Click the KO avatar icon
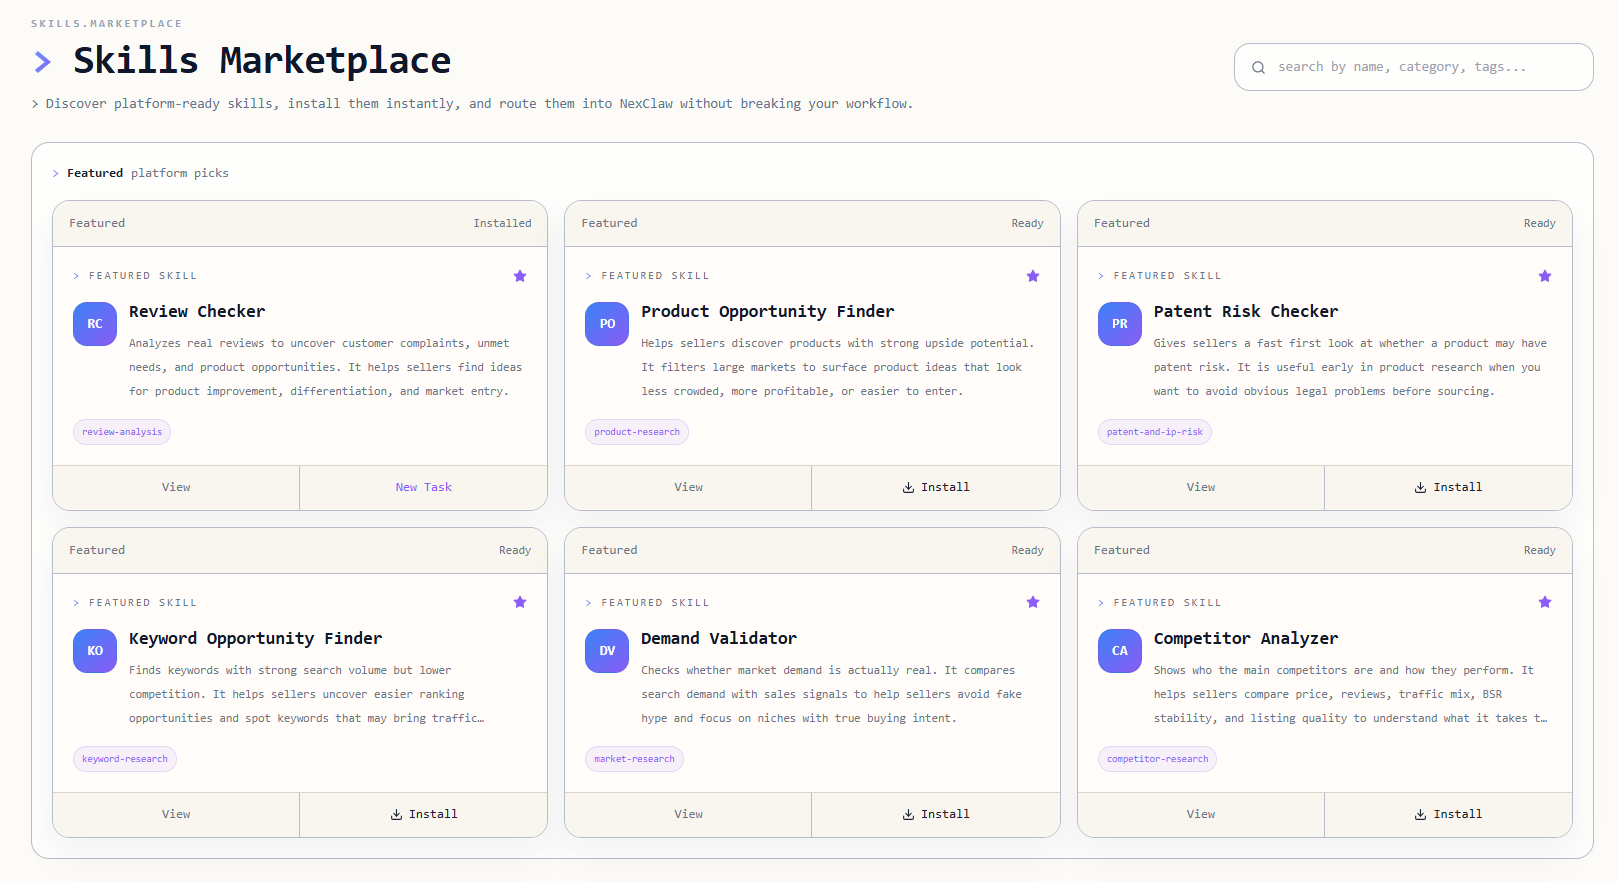Image resolution: width=1618 pixels, height=883 pixels. [95, 651]
